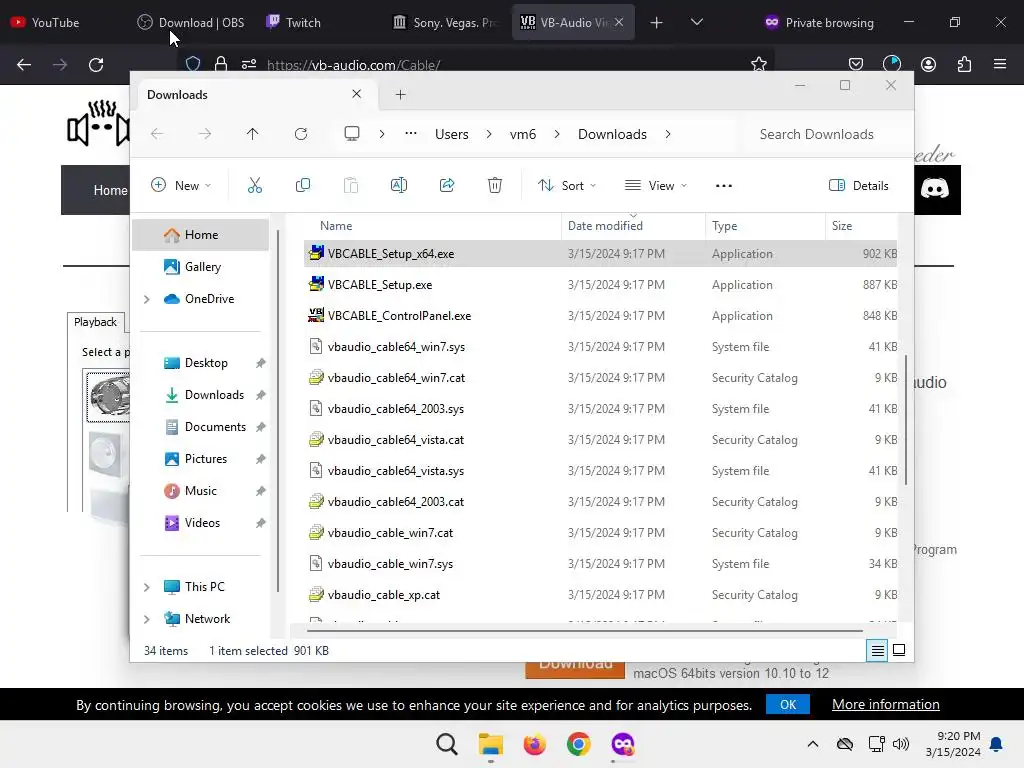Image resolution: width=1024 pixels, height=768 pixels.
Task: Click the Users breadcrumb
Action: (451, 134)
